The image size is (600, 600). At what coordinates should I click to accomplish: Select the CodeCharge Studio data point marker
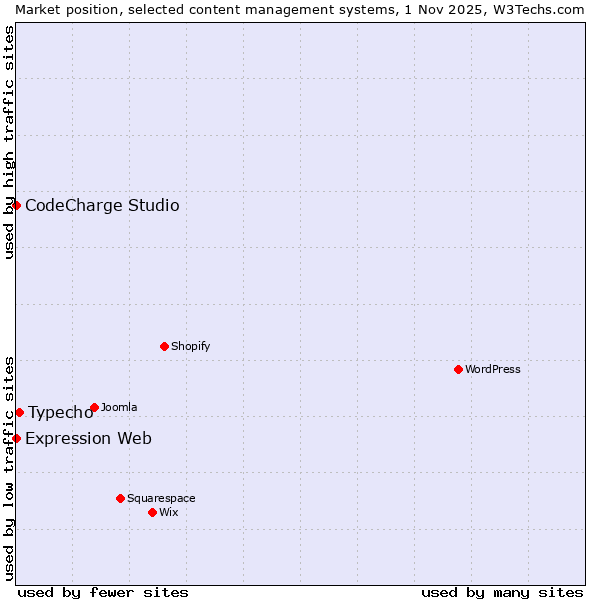16,205
